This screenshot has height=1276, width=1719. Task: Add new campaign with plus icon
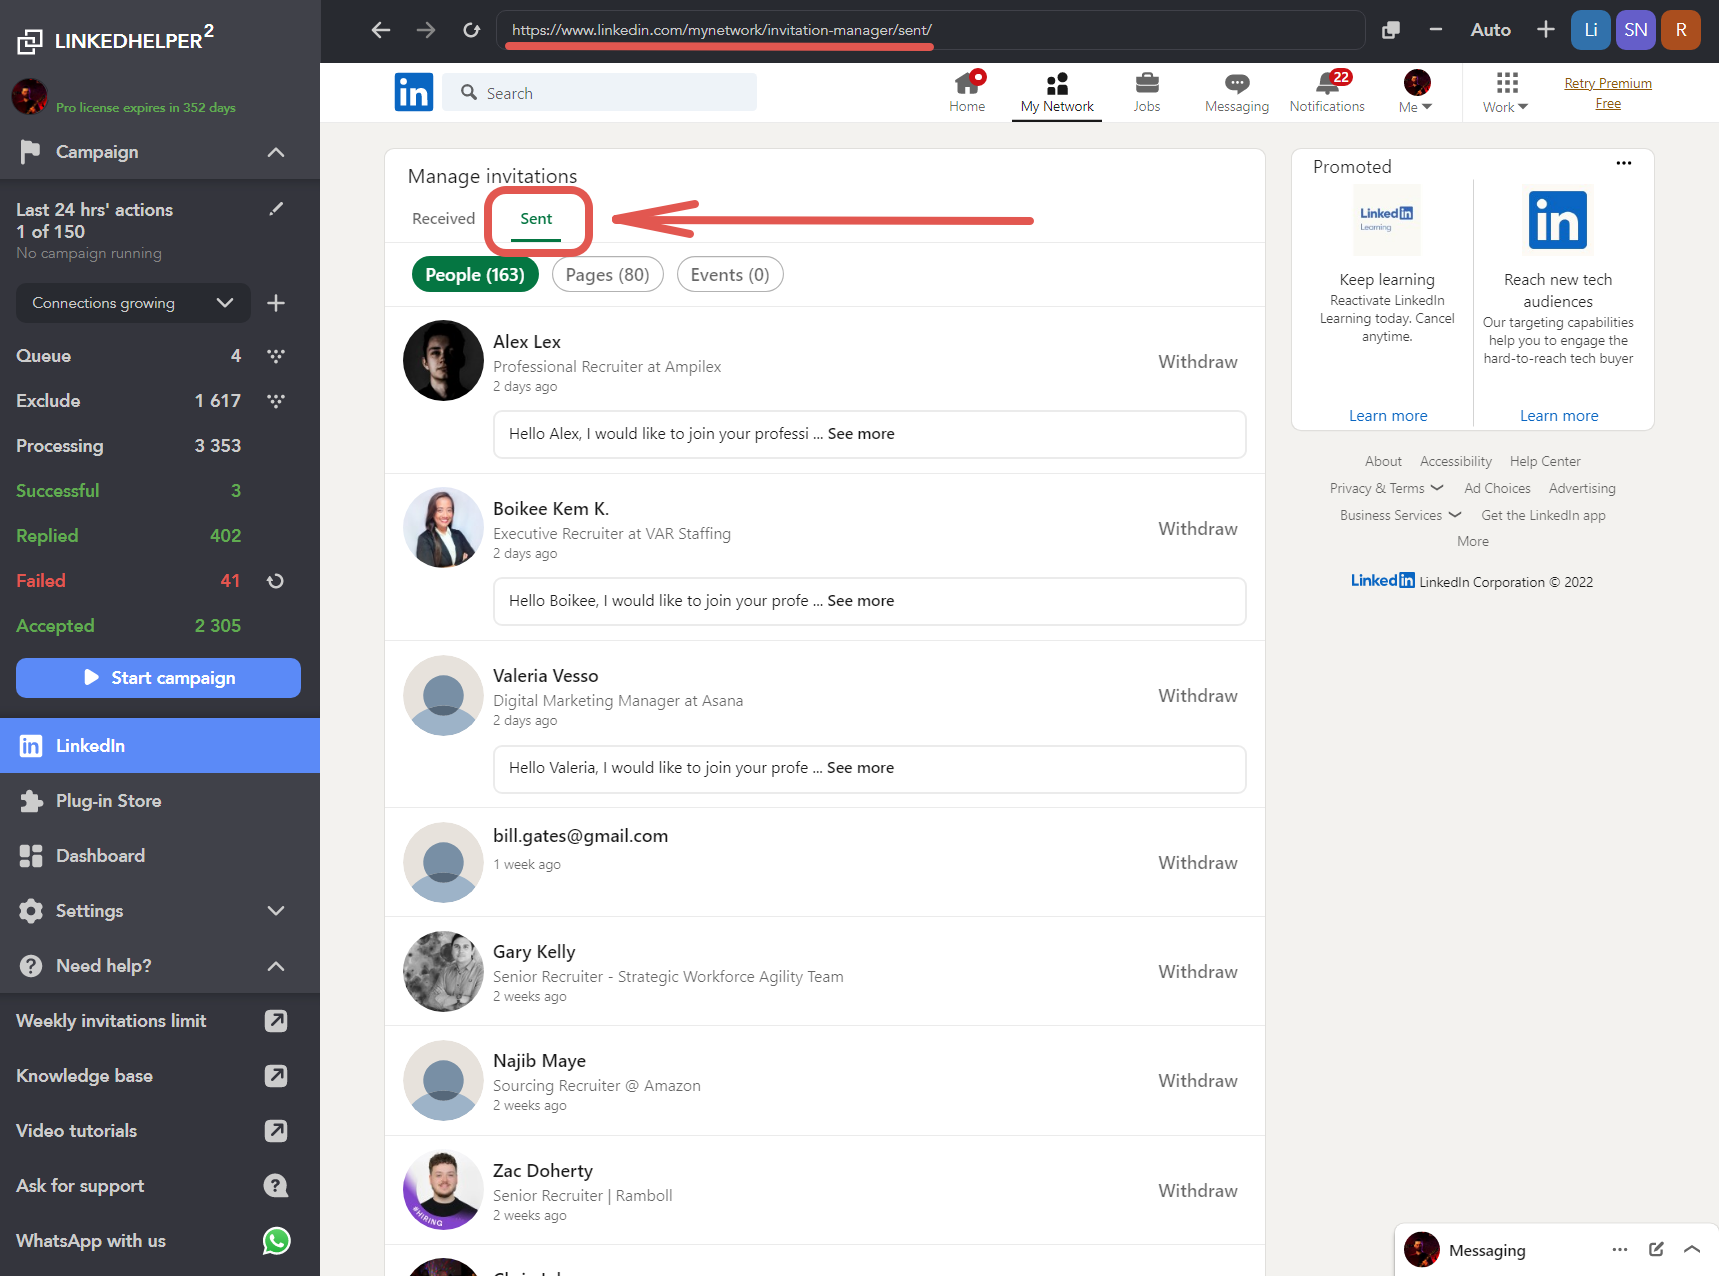pos(276,303)
